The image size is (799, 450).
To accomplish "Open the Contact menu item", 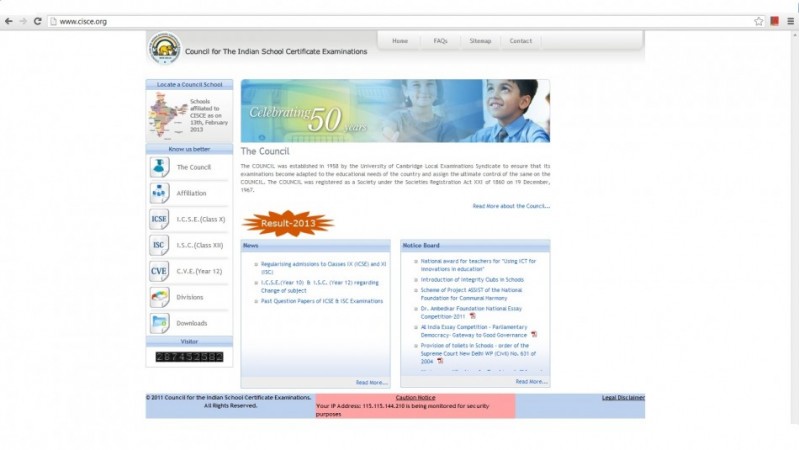I will tap(521, 41).
